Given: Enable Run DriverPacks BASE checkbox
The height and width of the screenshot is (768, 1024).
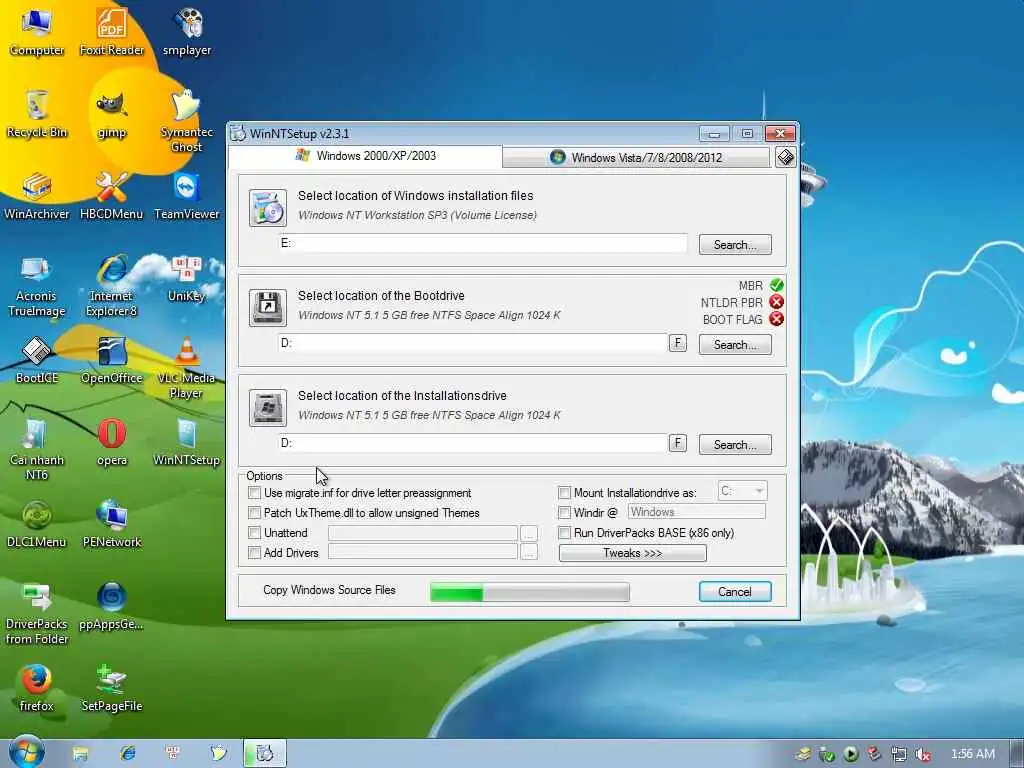Looking at the screenshot, I should (x=564, y=532).
